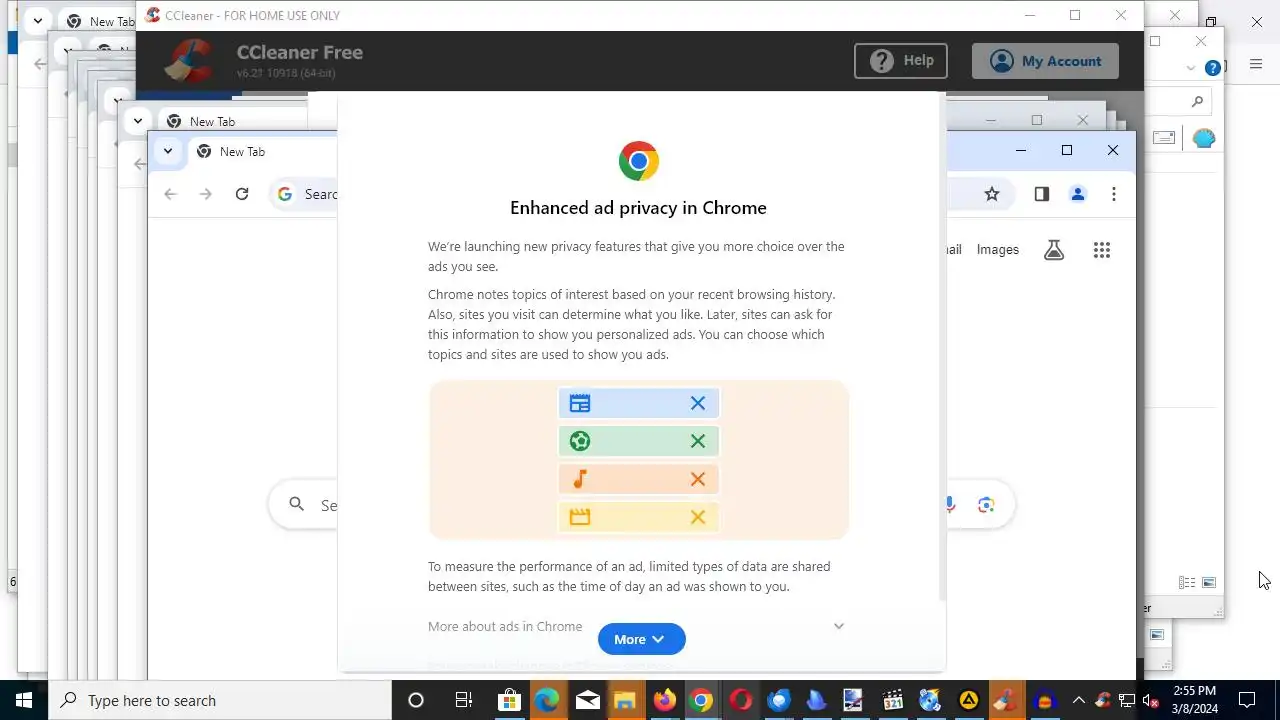Switch to Chrome on taskbar

(x=701, y=700)
